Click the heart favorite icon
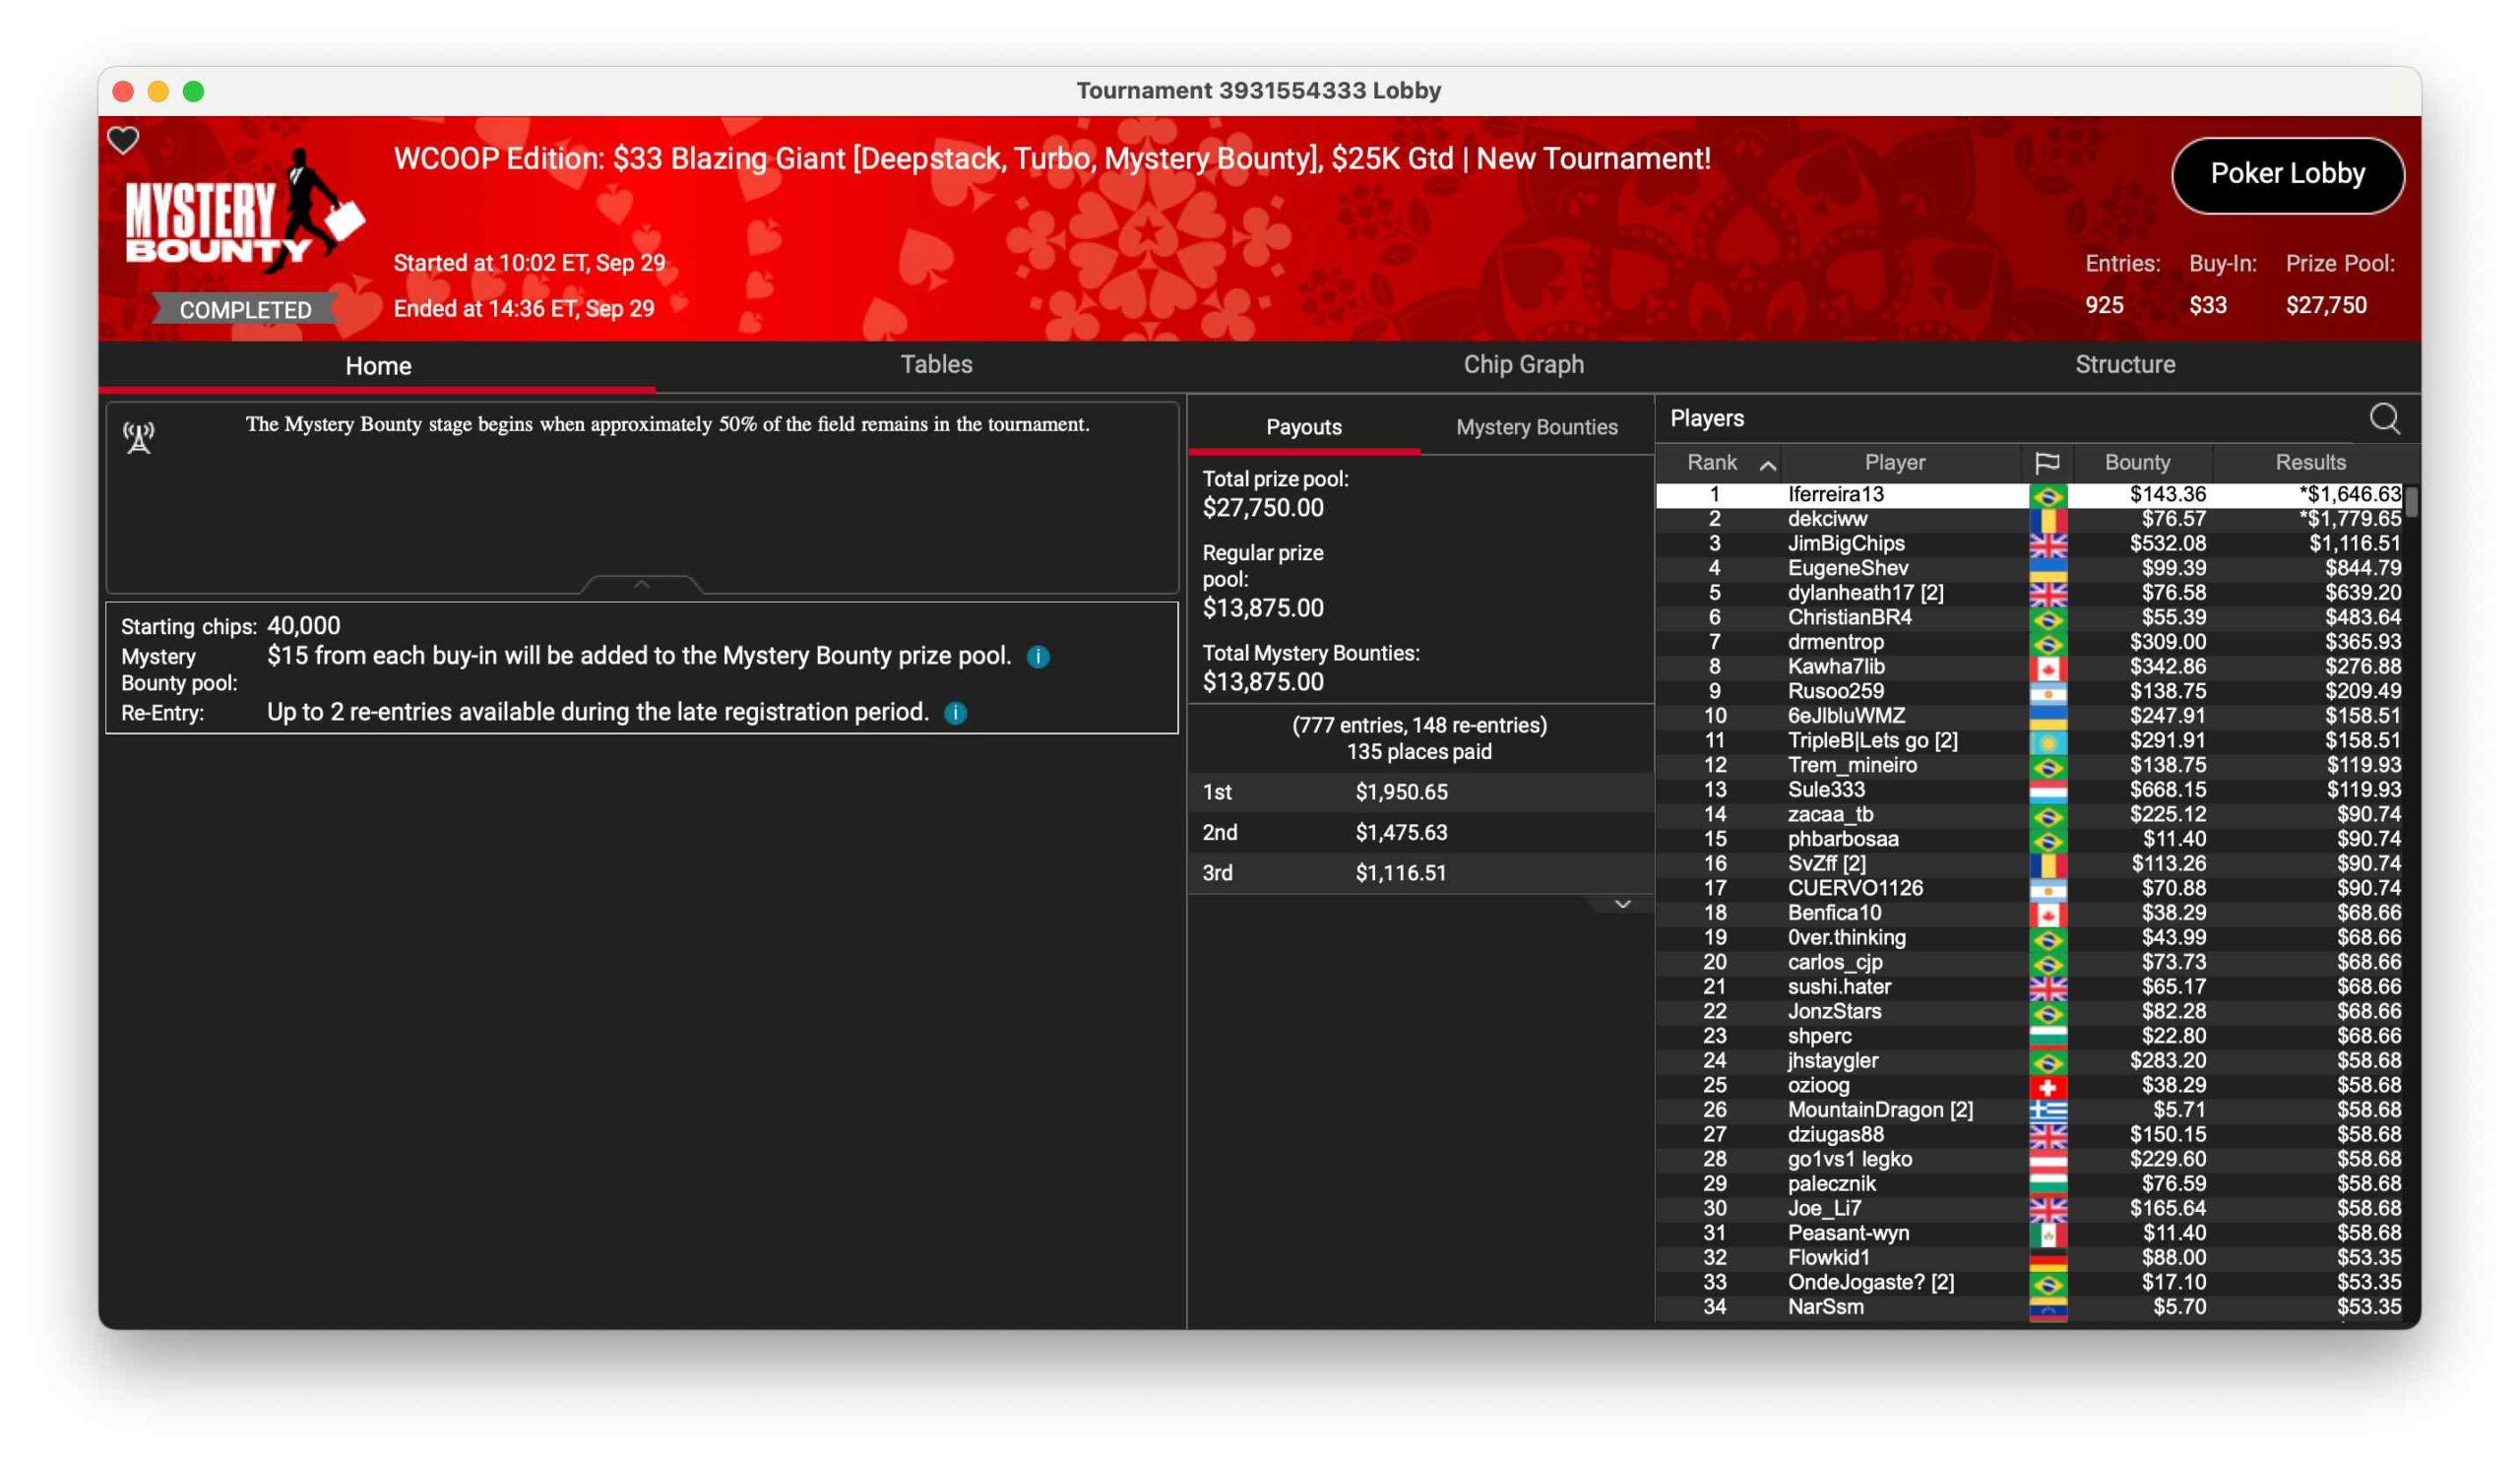The image size is (2520, 1460). tap(123, 140)
